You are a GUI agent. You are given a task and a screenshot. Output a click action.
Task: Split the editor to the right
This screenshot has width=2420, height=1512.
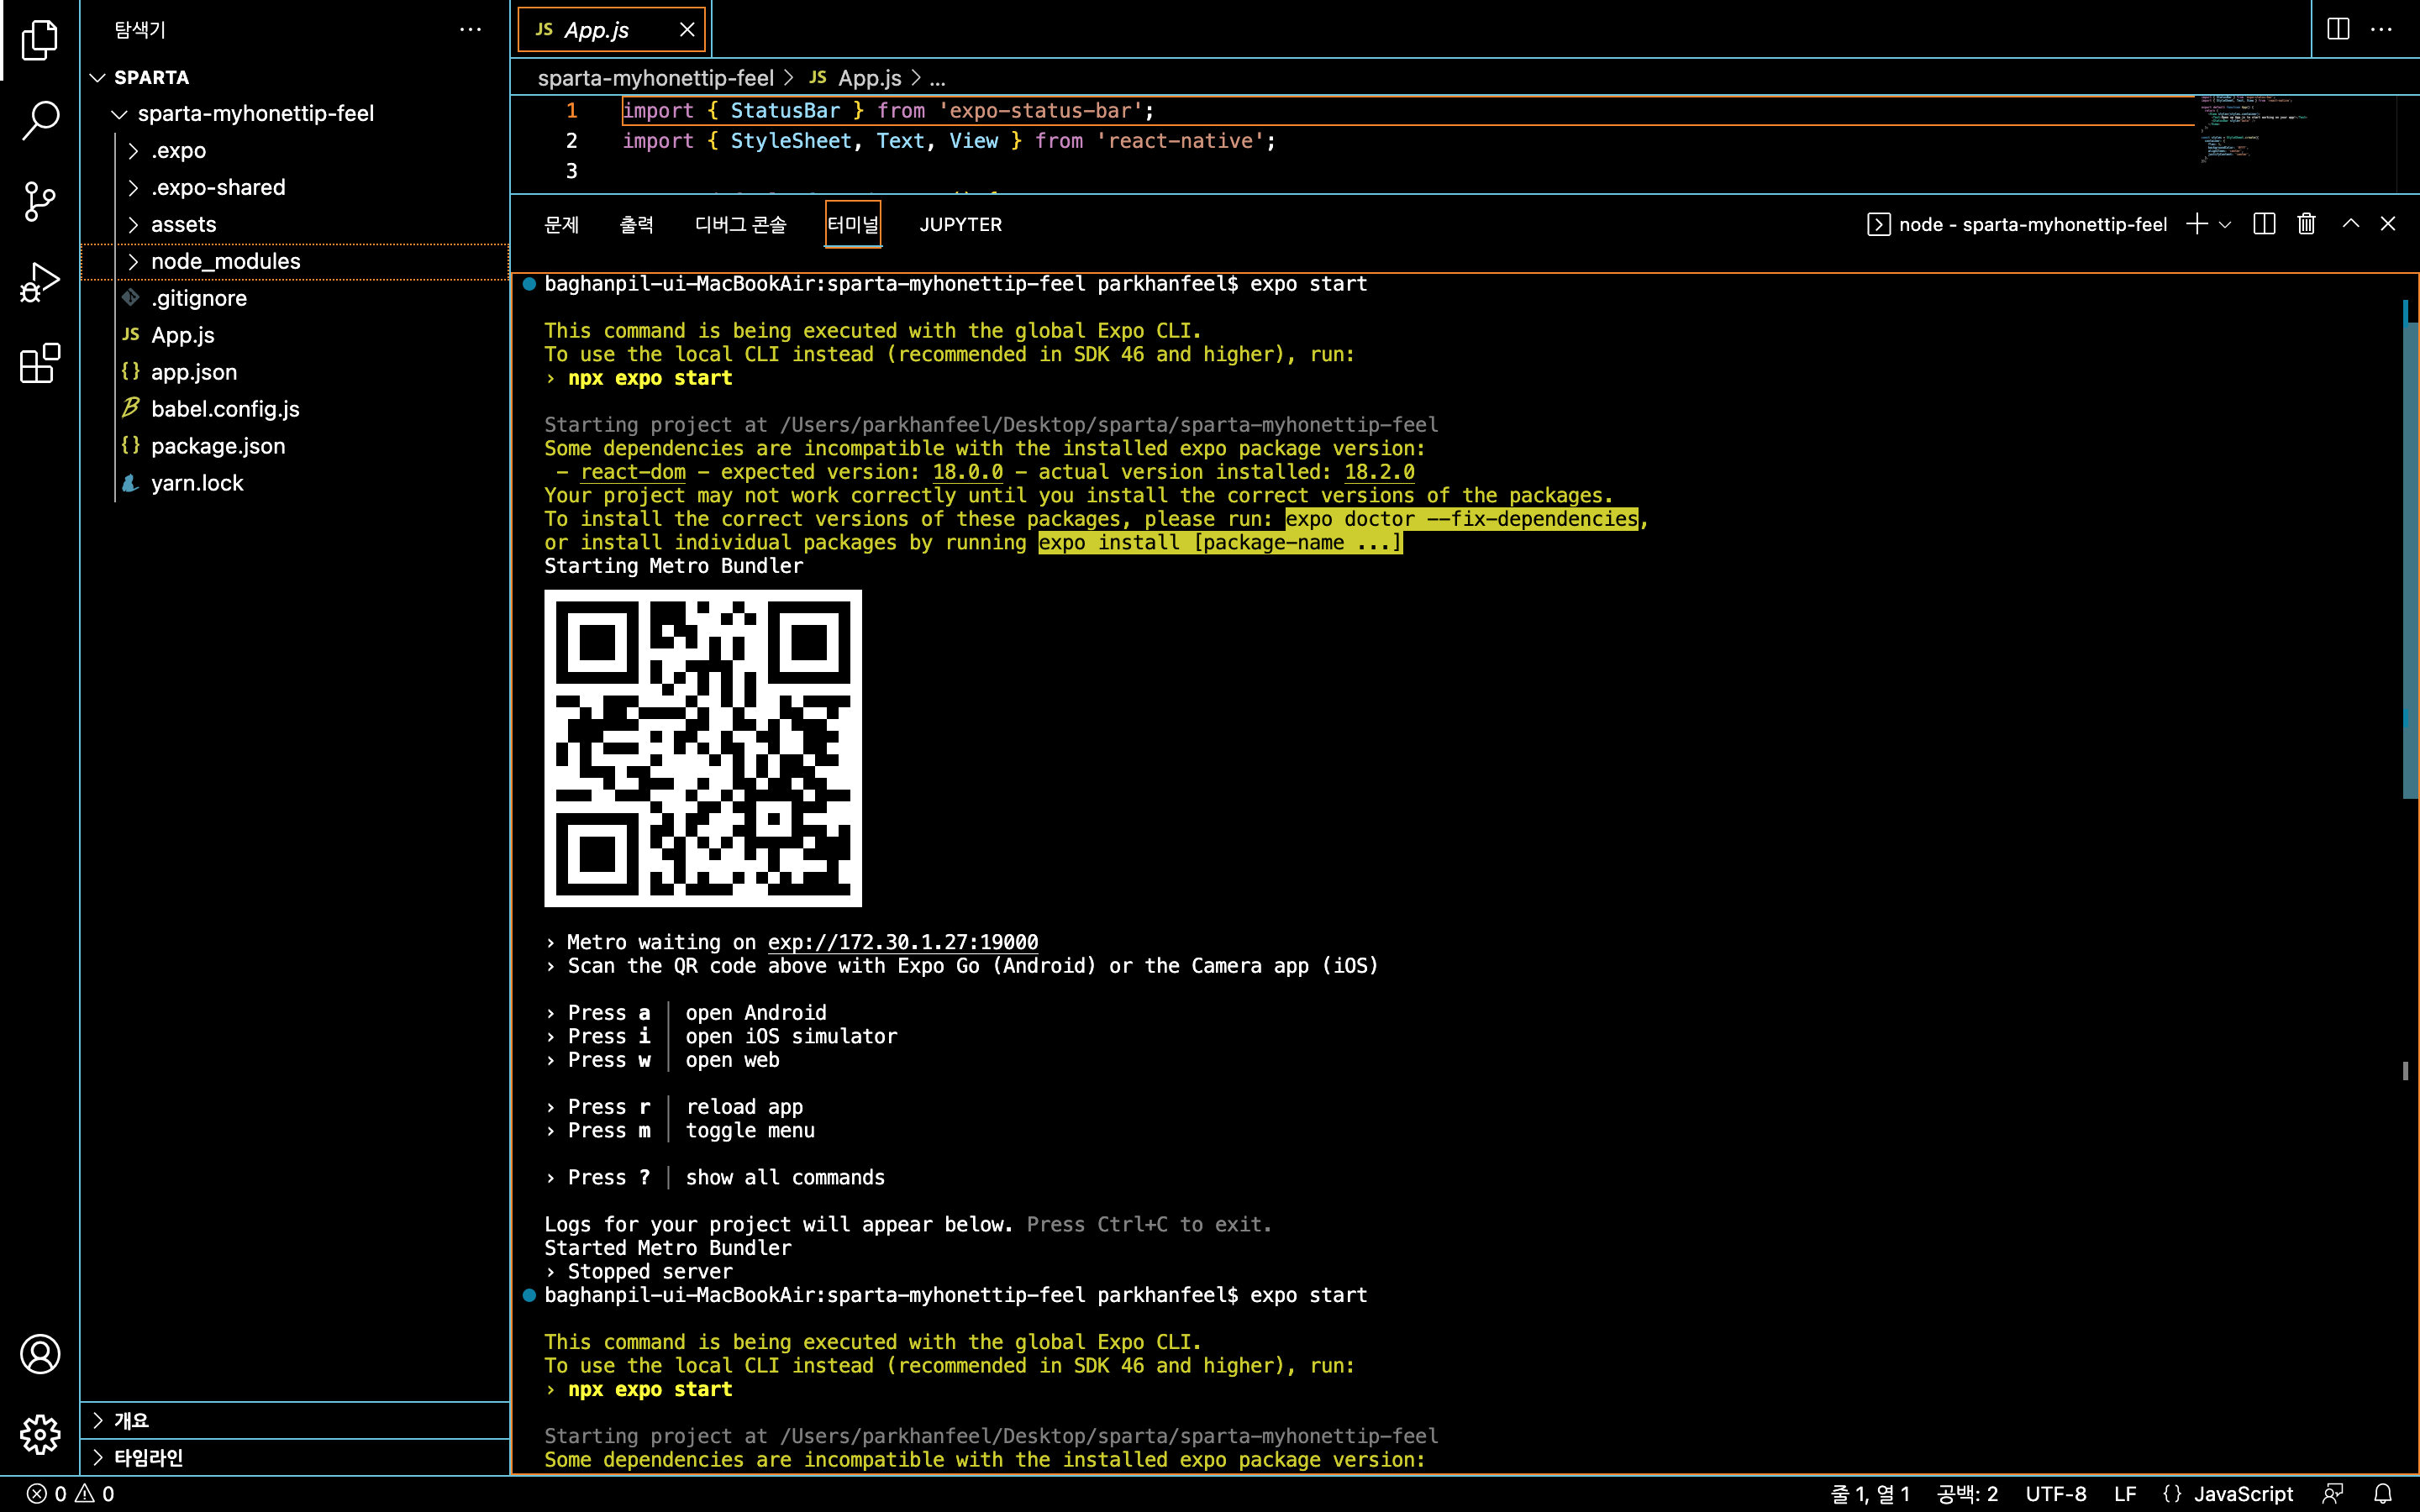pyautogui.click(x=2338, y=29)
